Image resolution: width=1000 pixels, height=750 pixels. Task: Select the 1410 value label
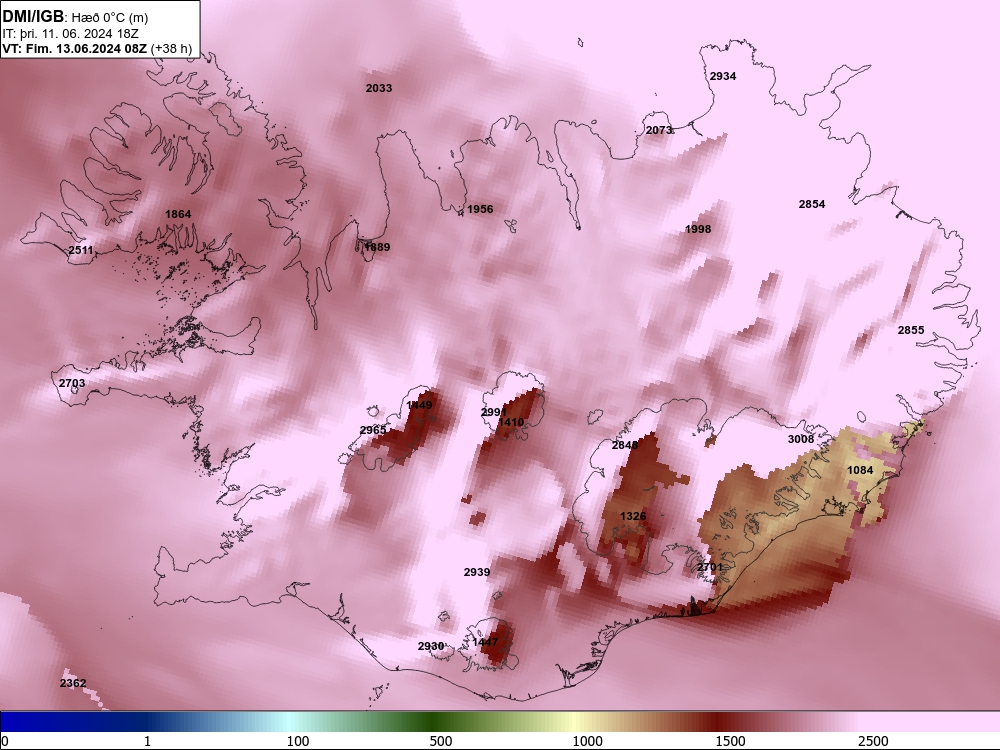pyautogui.click(x=511, y=422)
